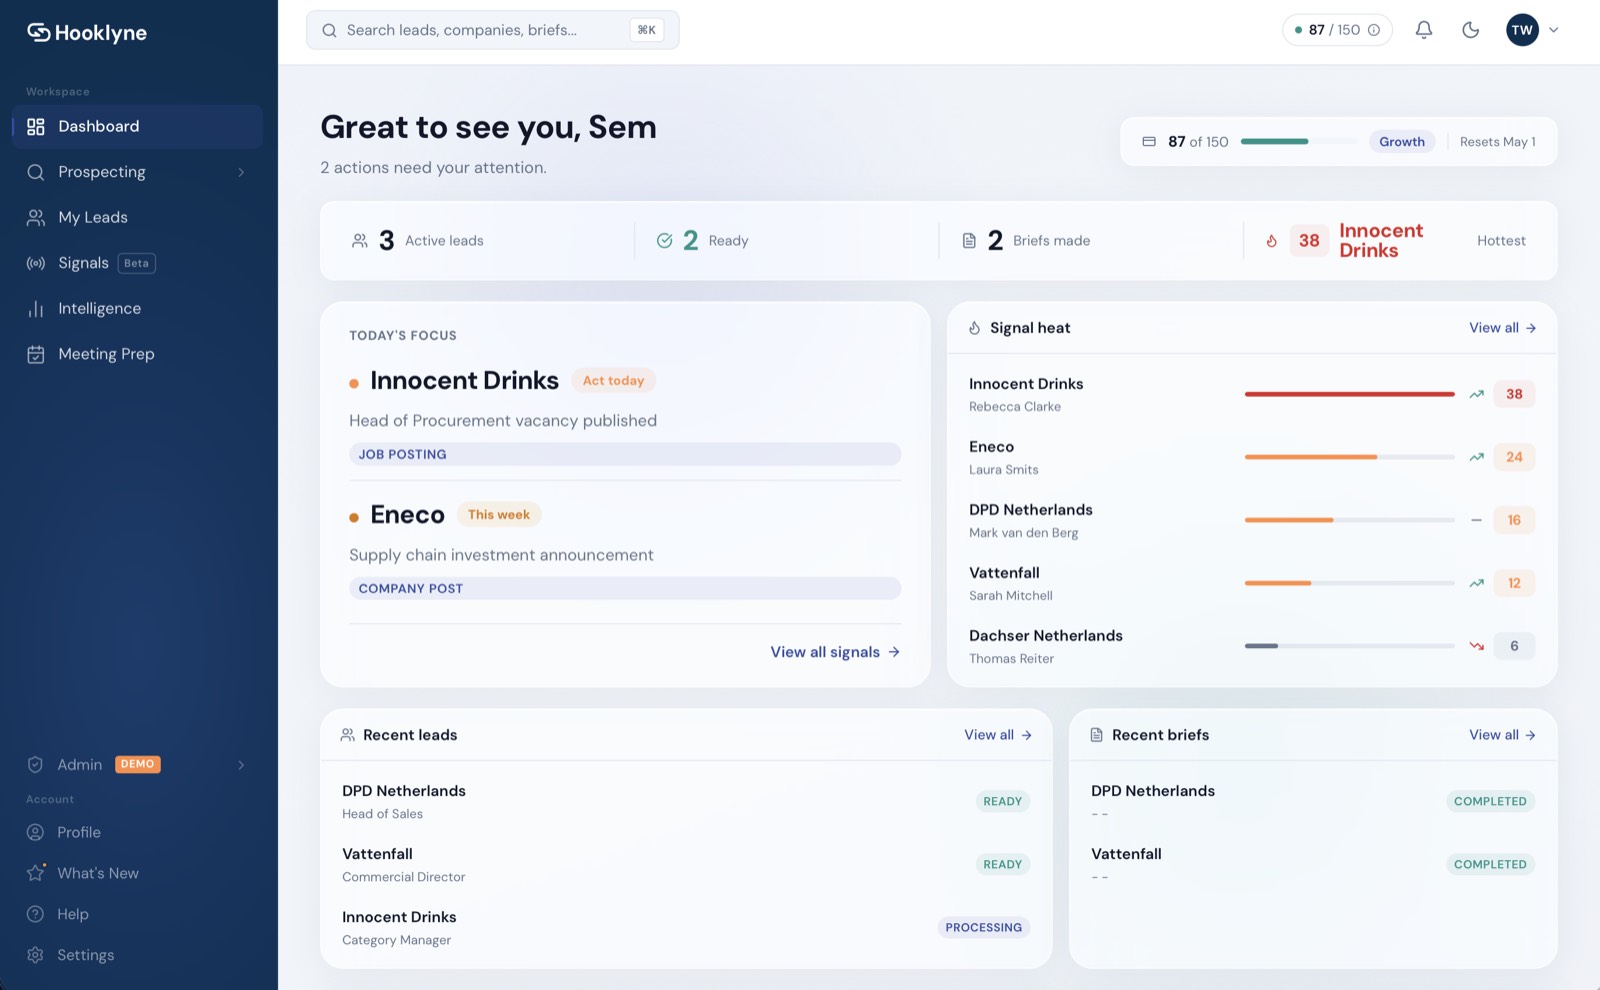Click PROCESSING status for Innocent Drinks

(x=984, y=927)
